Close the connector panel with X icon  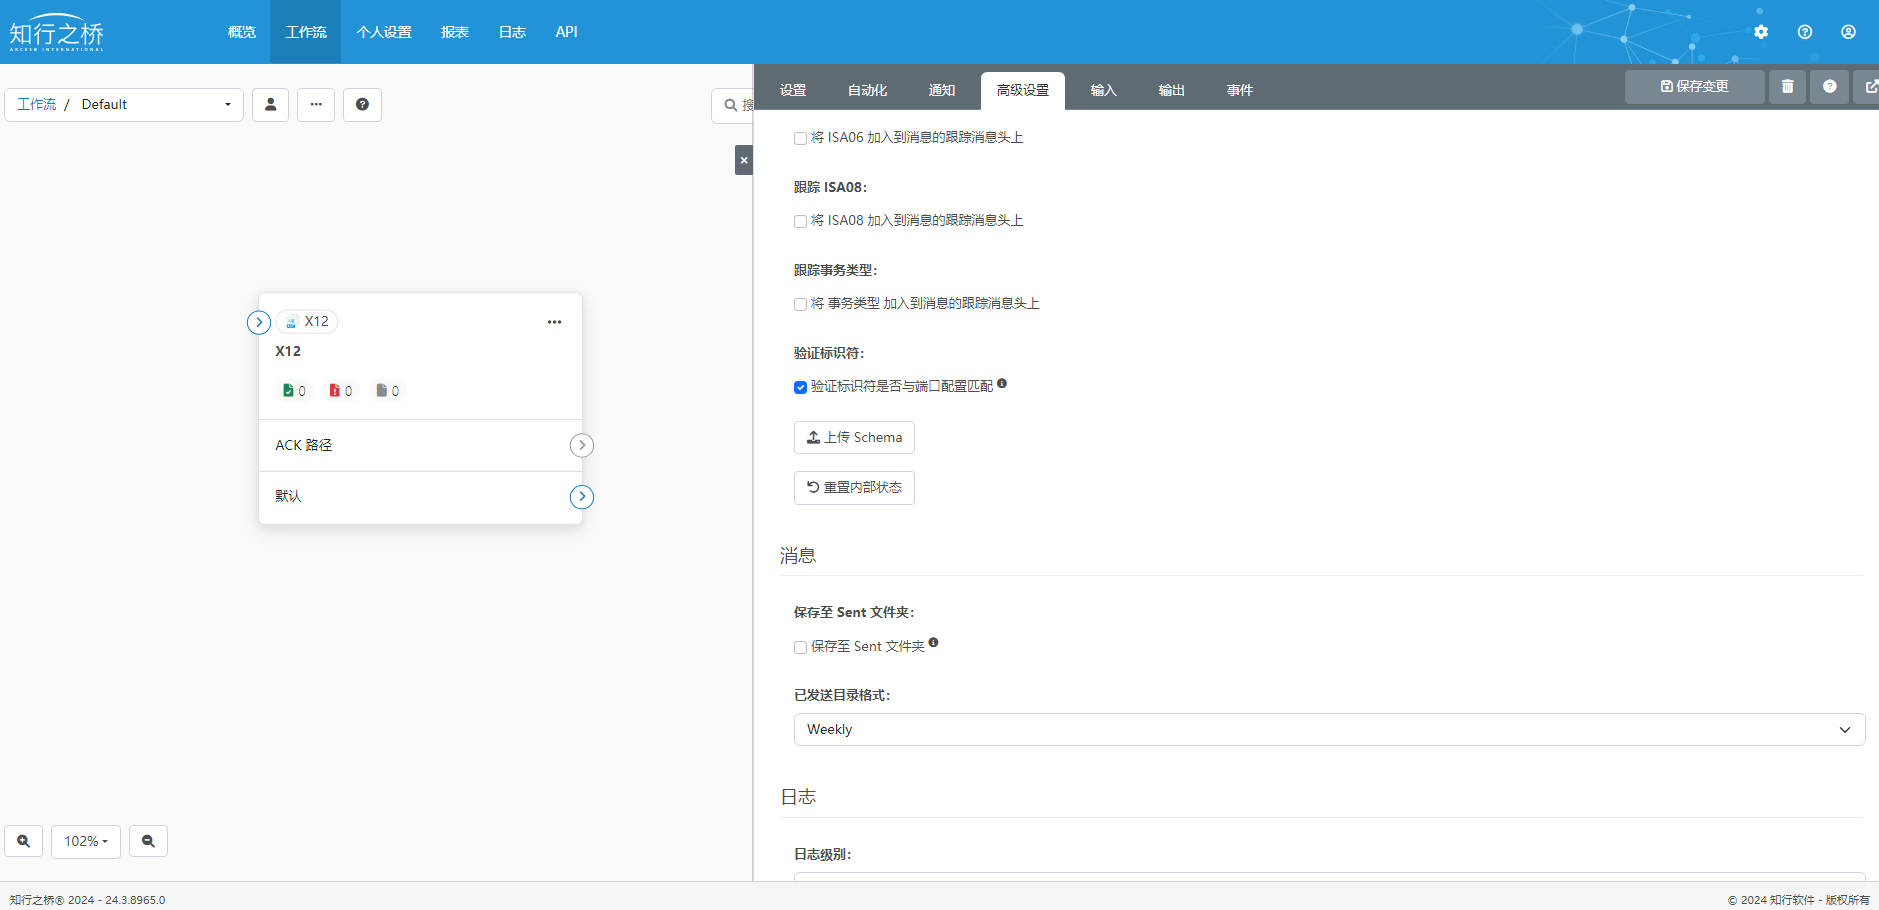(x=743, y=160)
